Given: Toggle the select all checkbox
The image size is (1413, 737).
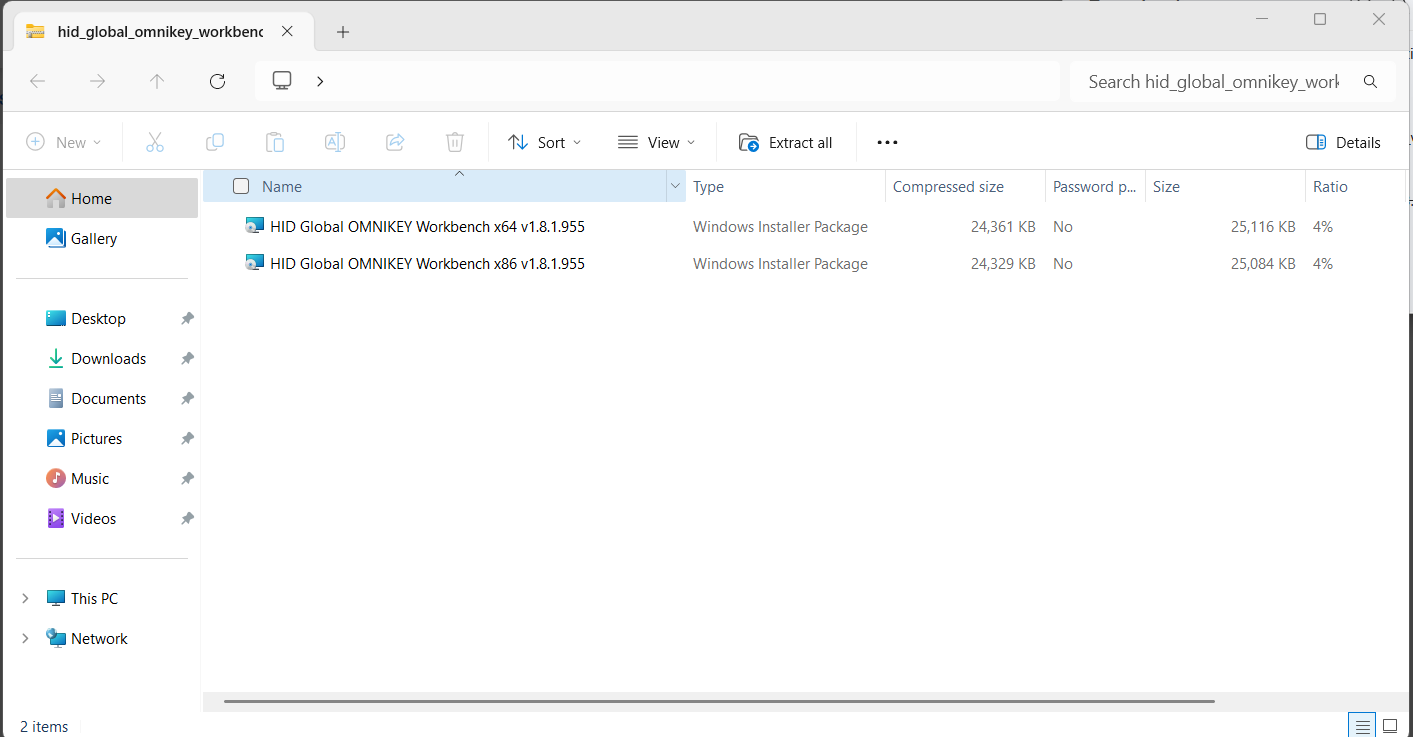Looking at the screenshot, I should [x=241, y=186].
